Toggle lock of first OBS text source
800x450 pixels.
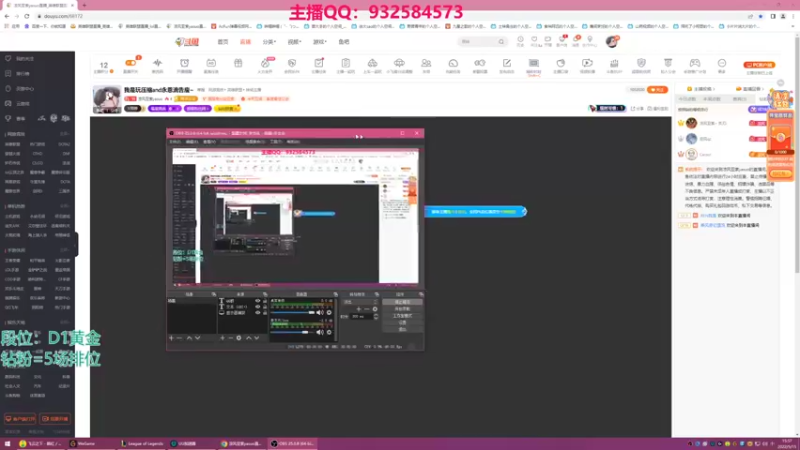tap(264, 301)
